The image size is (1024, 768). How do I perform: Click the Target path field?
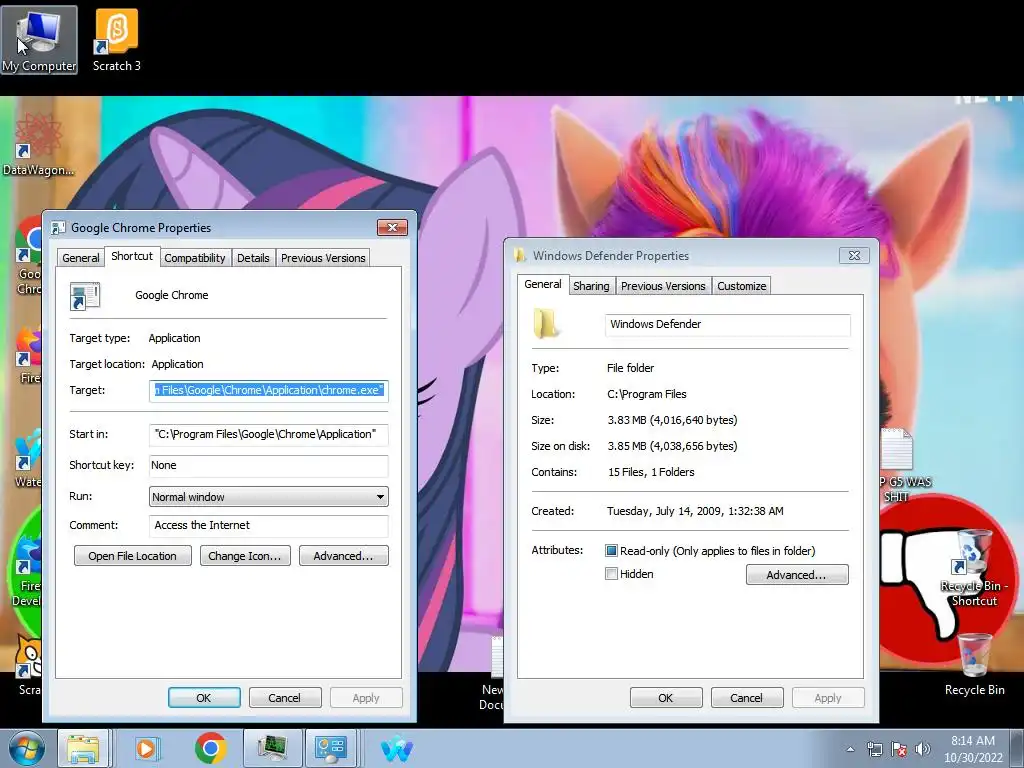click(268, 391)
